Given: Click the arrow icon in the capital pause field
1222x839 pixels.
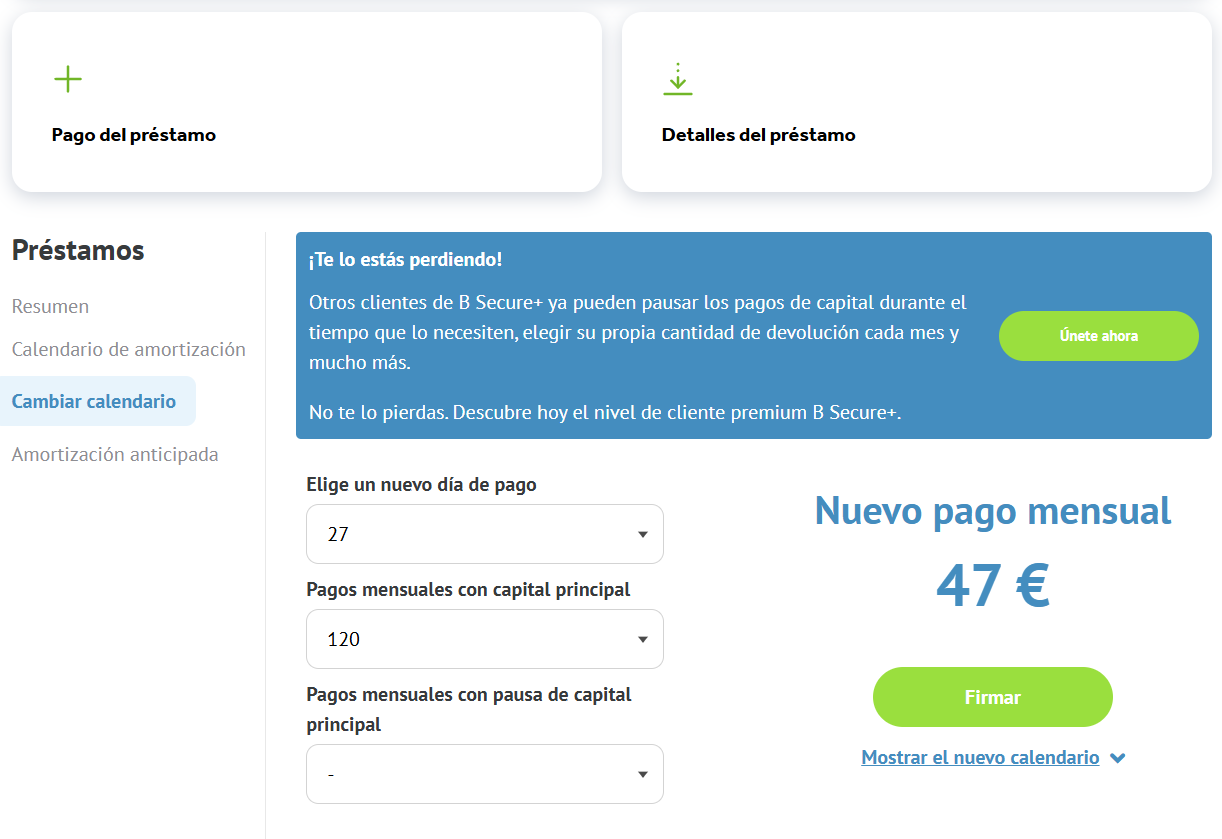Looking at the screenshot, I should click(x=643, y=774).
